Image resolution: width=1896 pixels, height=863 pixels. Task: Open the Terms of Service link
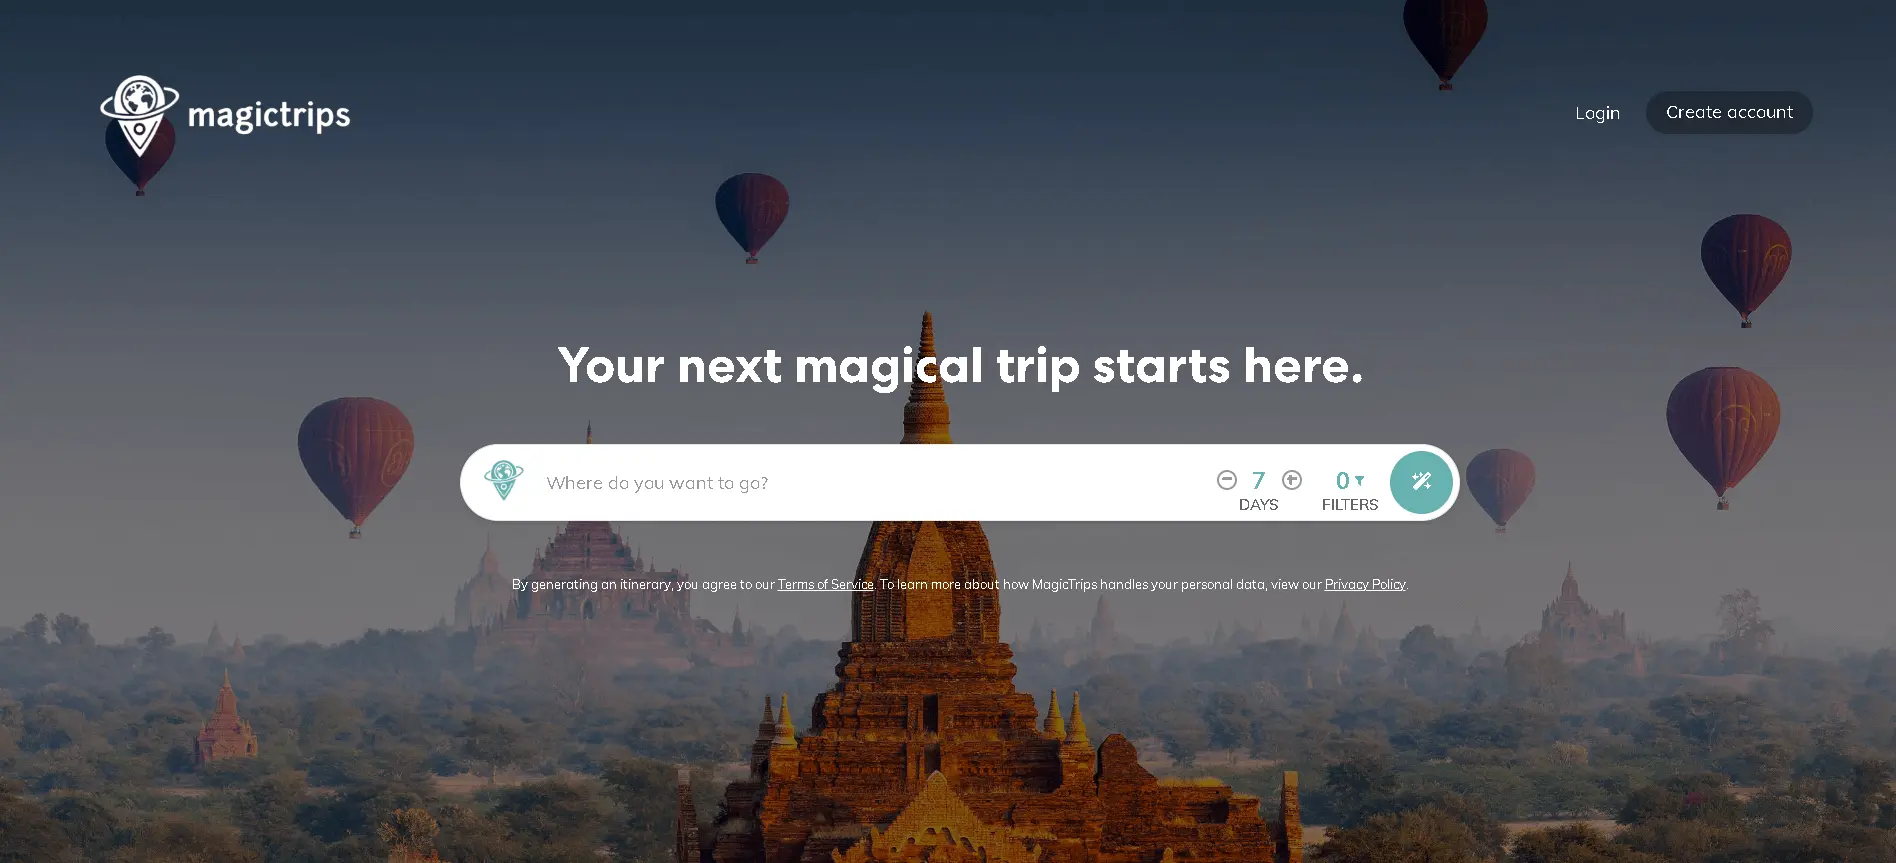click(826, 585)
